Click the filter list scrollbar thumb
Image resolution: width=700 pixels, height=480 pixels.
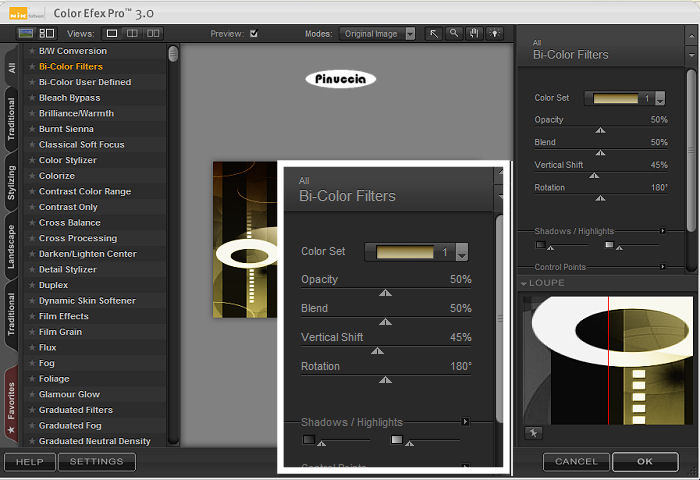pos(173,54)
